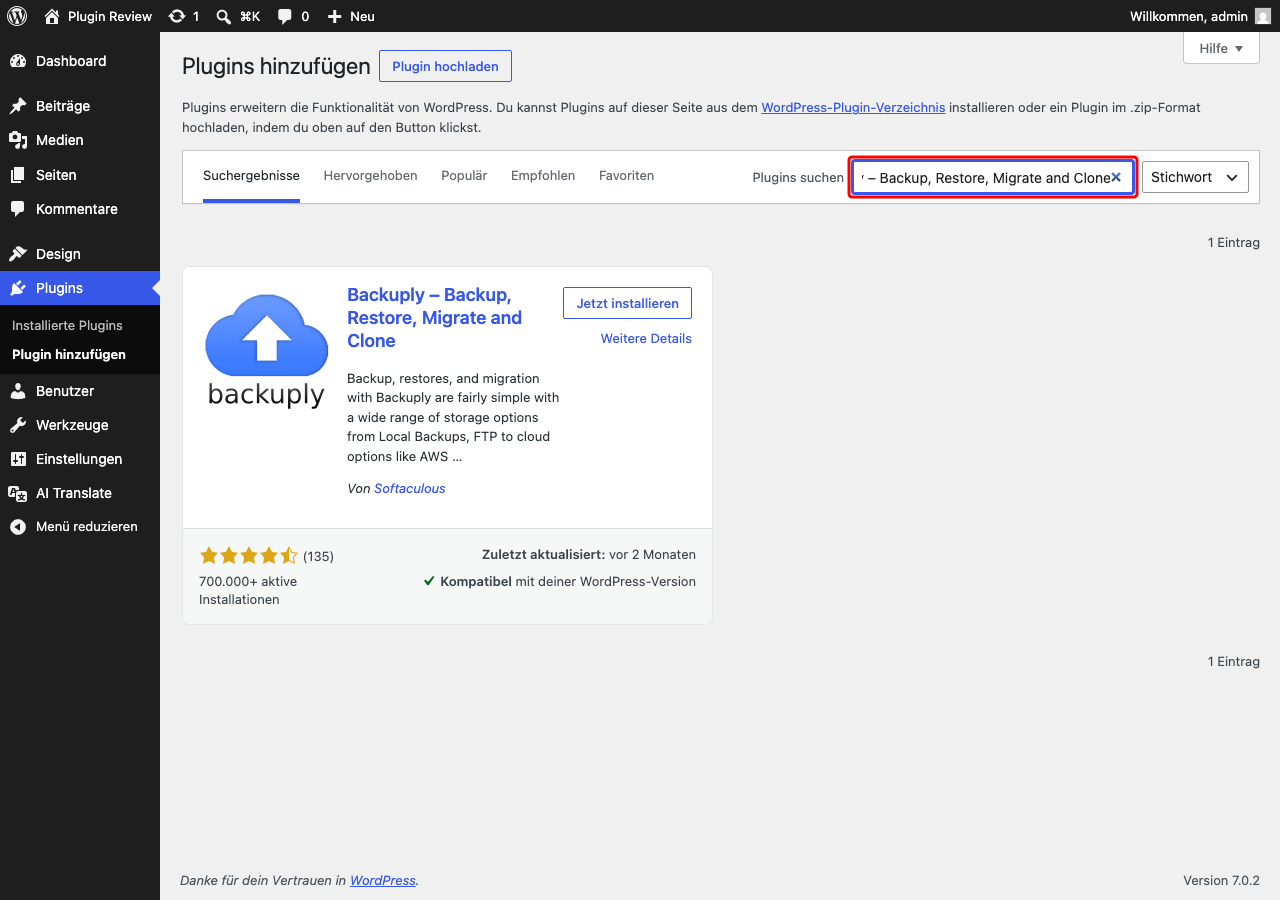Click the plus icon for Neu

coord(335,16)
